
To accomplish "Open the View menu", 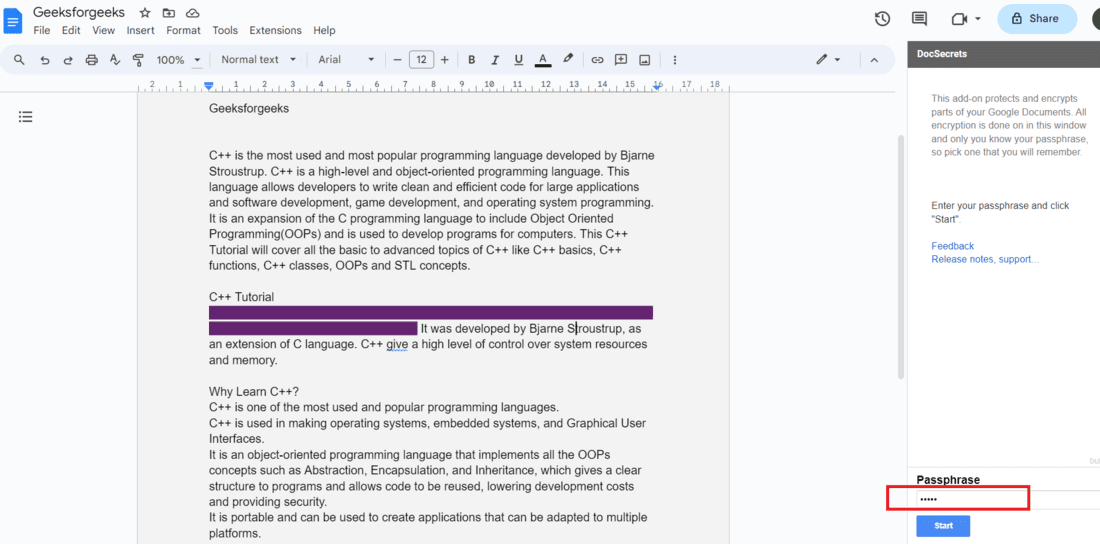I will coord(103,30).
